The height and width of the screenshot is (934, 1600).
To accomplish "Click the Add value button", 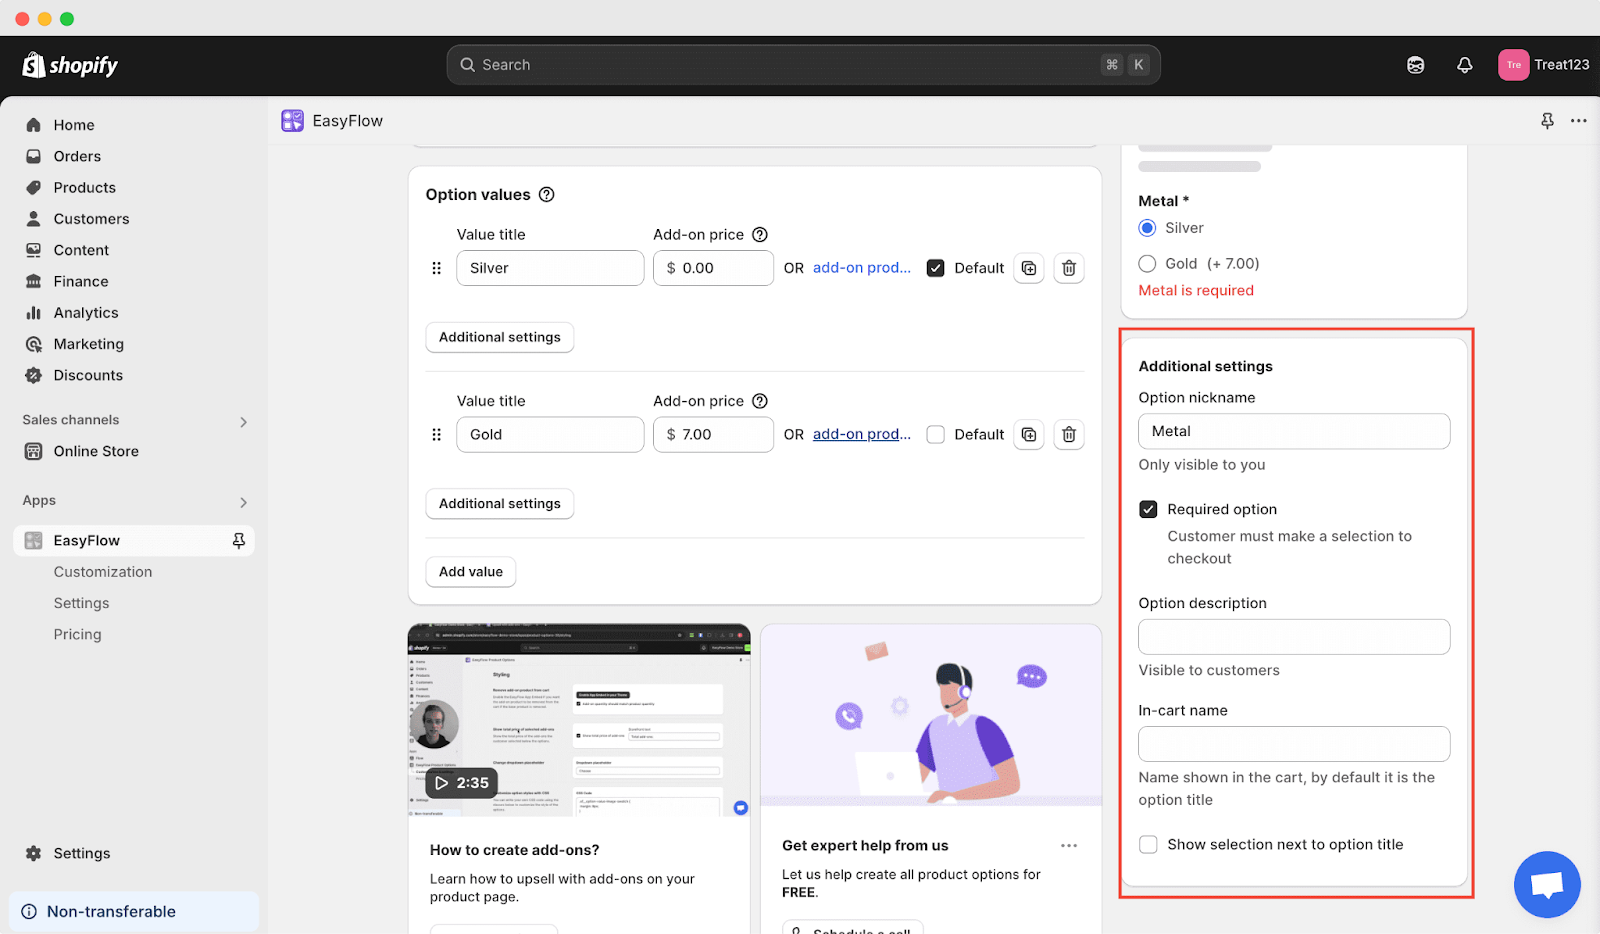I will point(471,572).
